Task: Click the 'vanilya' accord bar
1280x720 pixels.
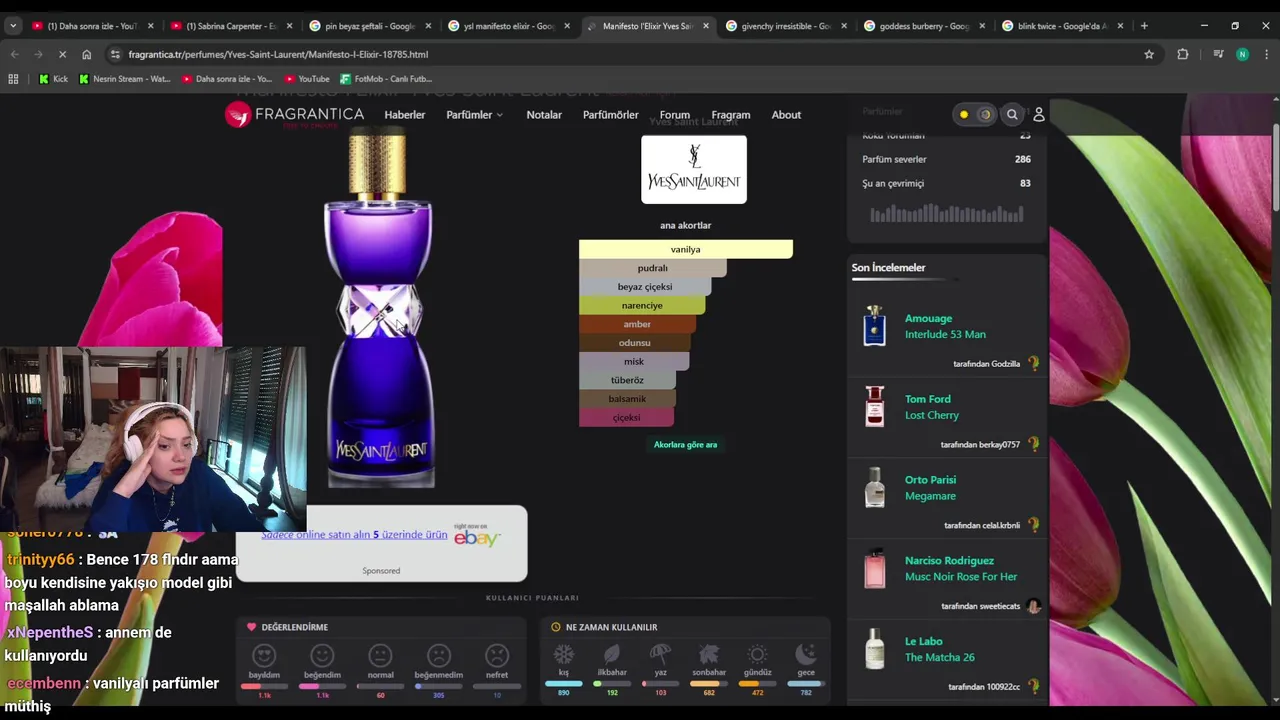Action: point(686,249)
